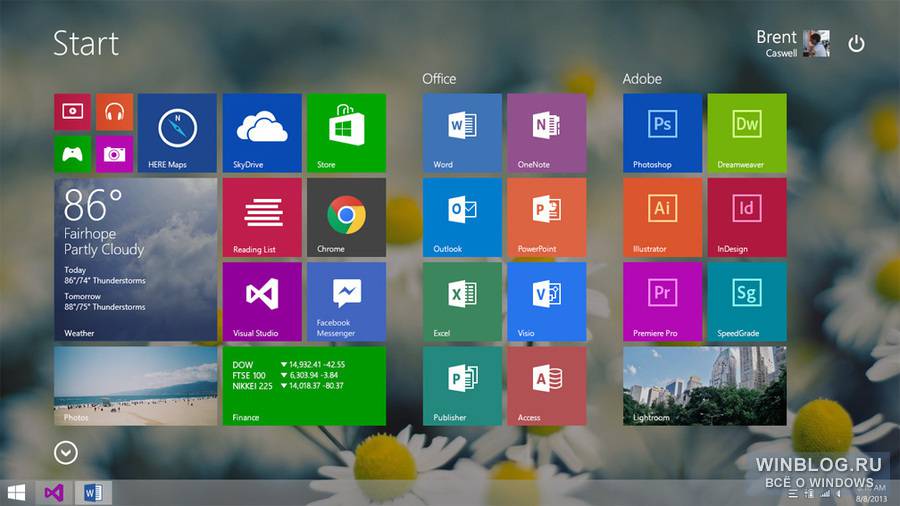Launch the Word tile

[462, 133]
